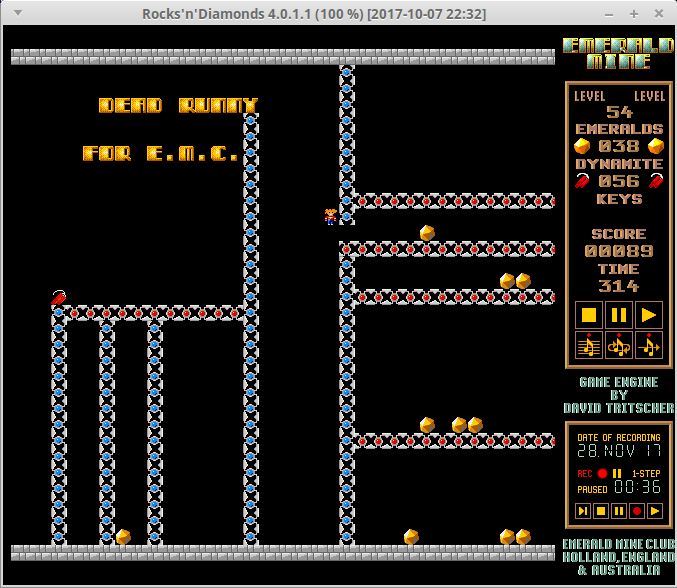Click the tape eject/step button
Image resolution: width=677 pixels, height=588 pixels.
tap(583, 511)
